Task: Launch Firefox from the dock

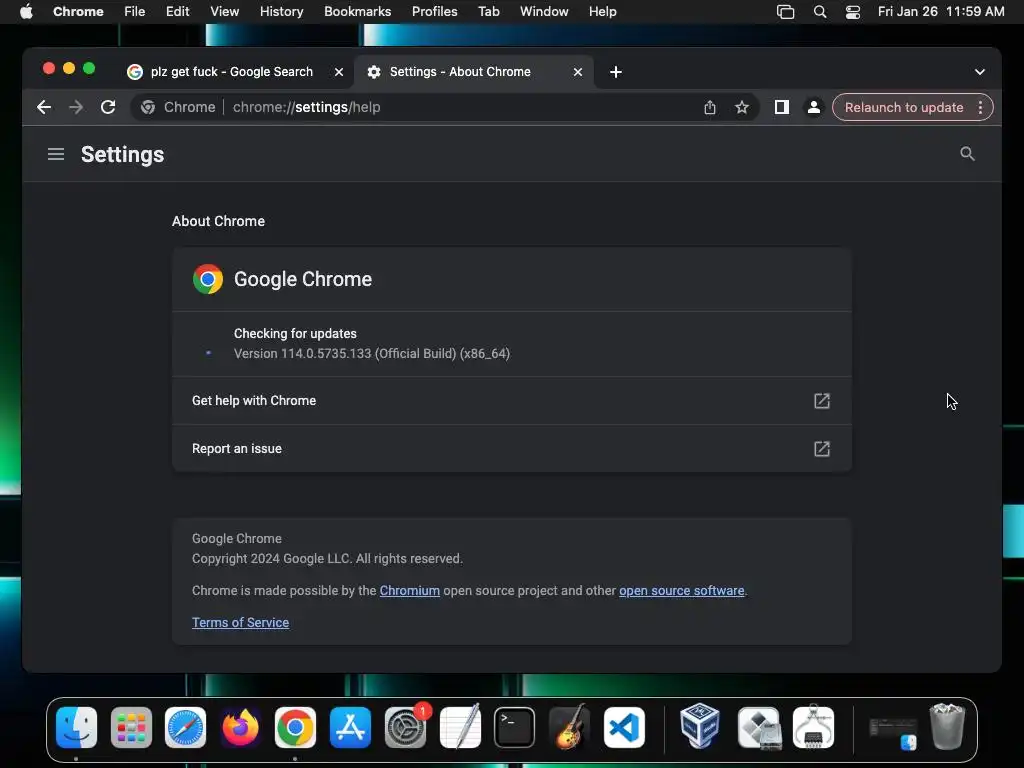Action: click(x=240, y=728)
